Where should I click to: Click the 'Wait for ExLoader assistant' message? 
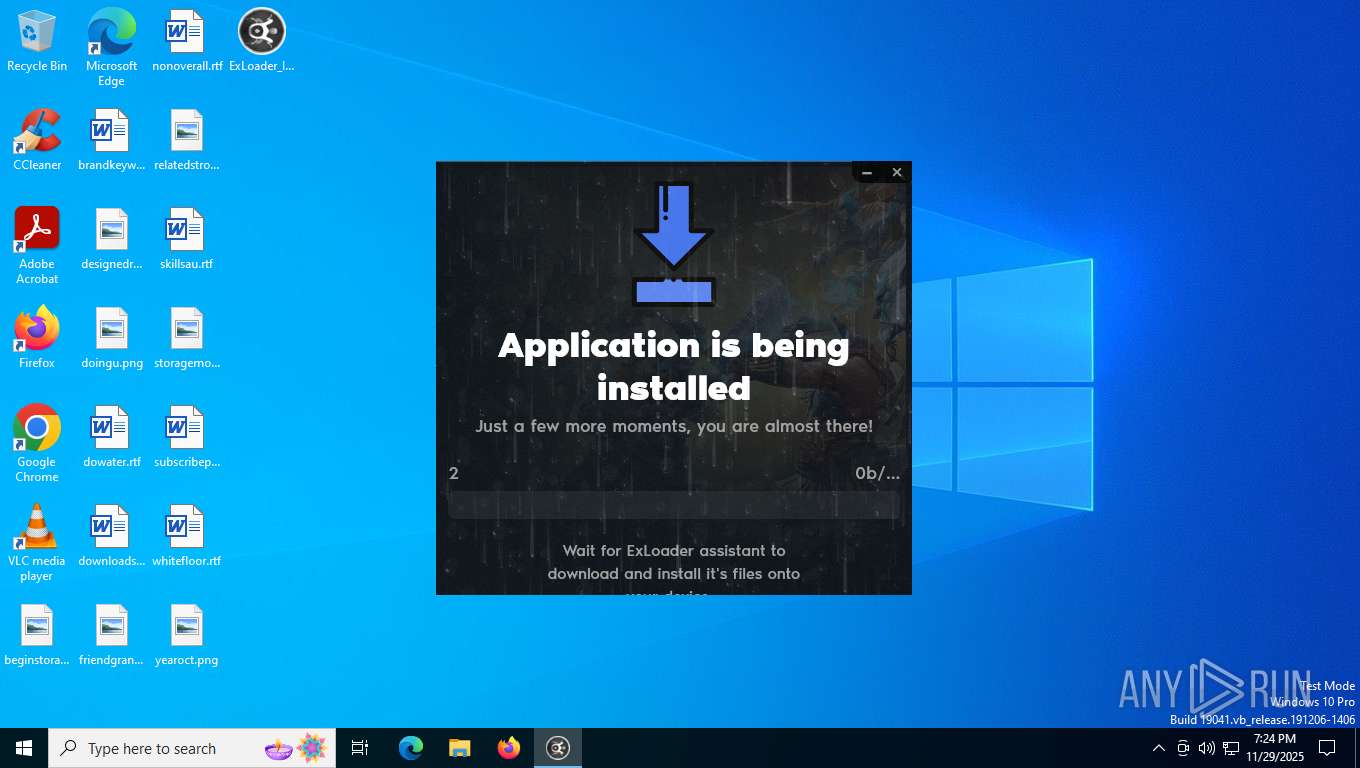click(674, 572)
